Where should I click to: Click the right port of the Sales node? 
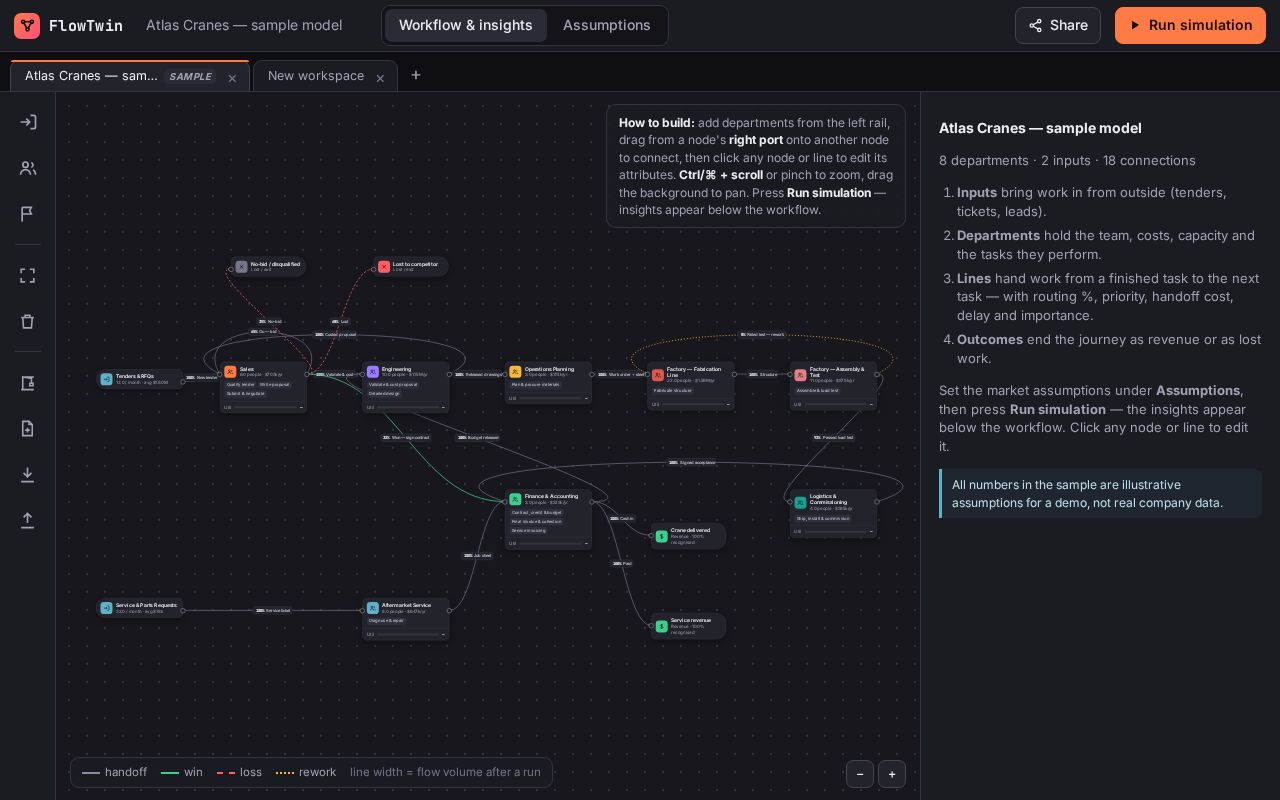[x=307, y=375]
